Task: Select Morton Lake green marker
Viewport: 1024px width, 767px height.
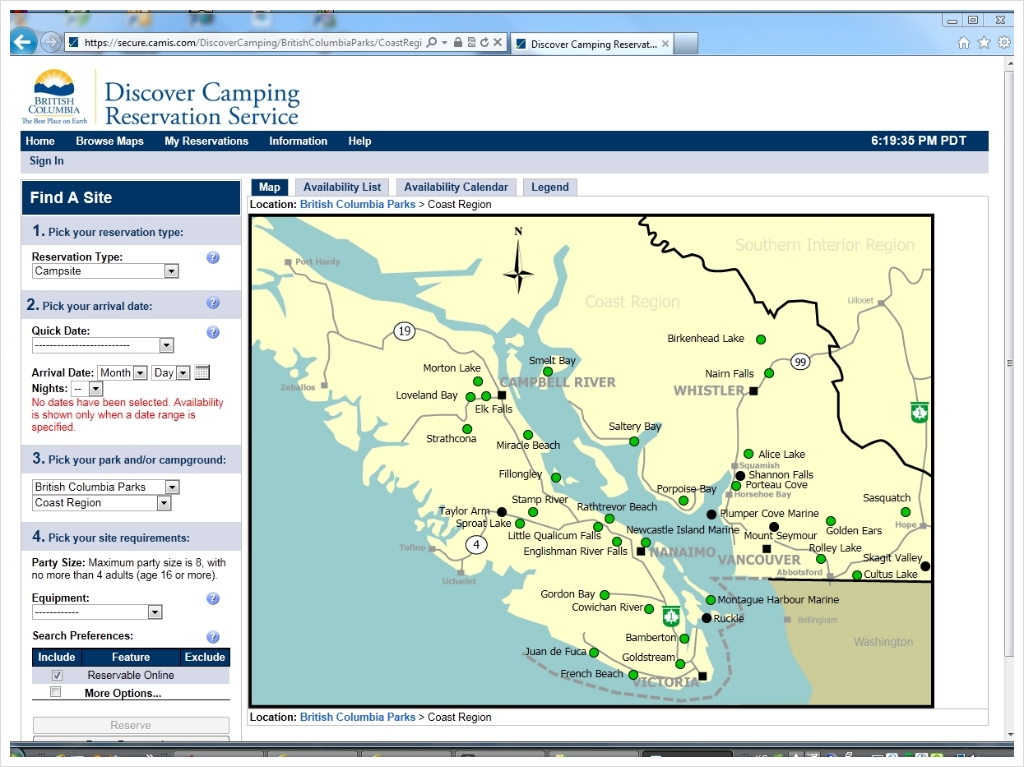Action: pyautogui.click(x=477, y=382)
